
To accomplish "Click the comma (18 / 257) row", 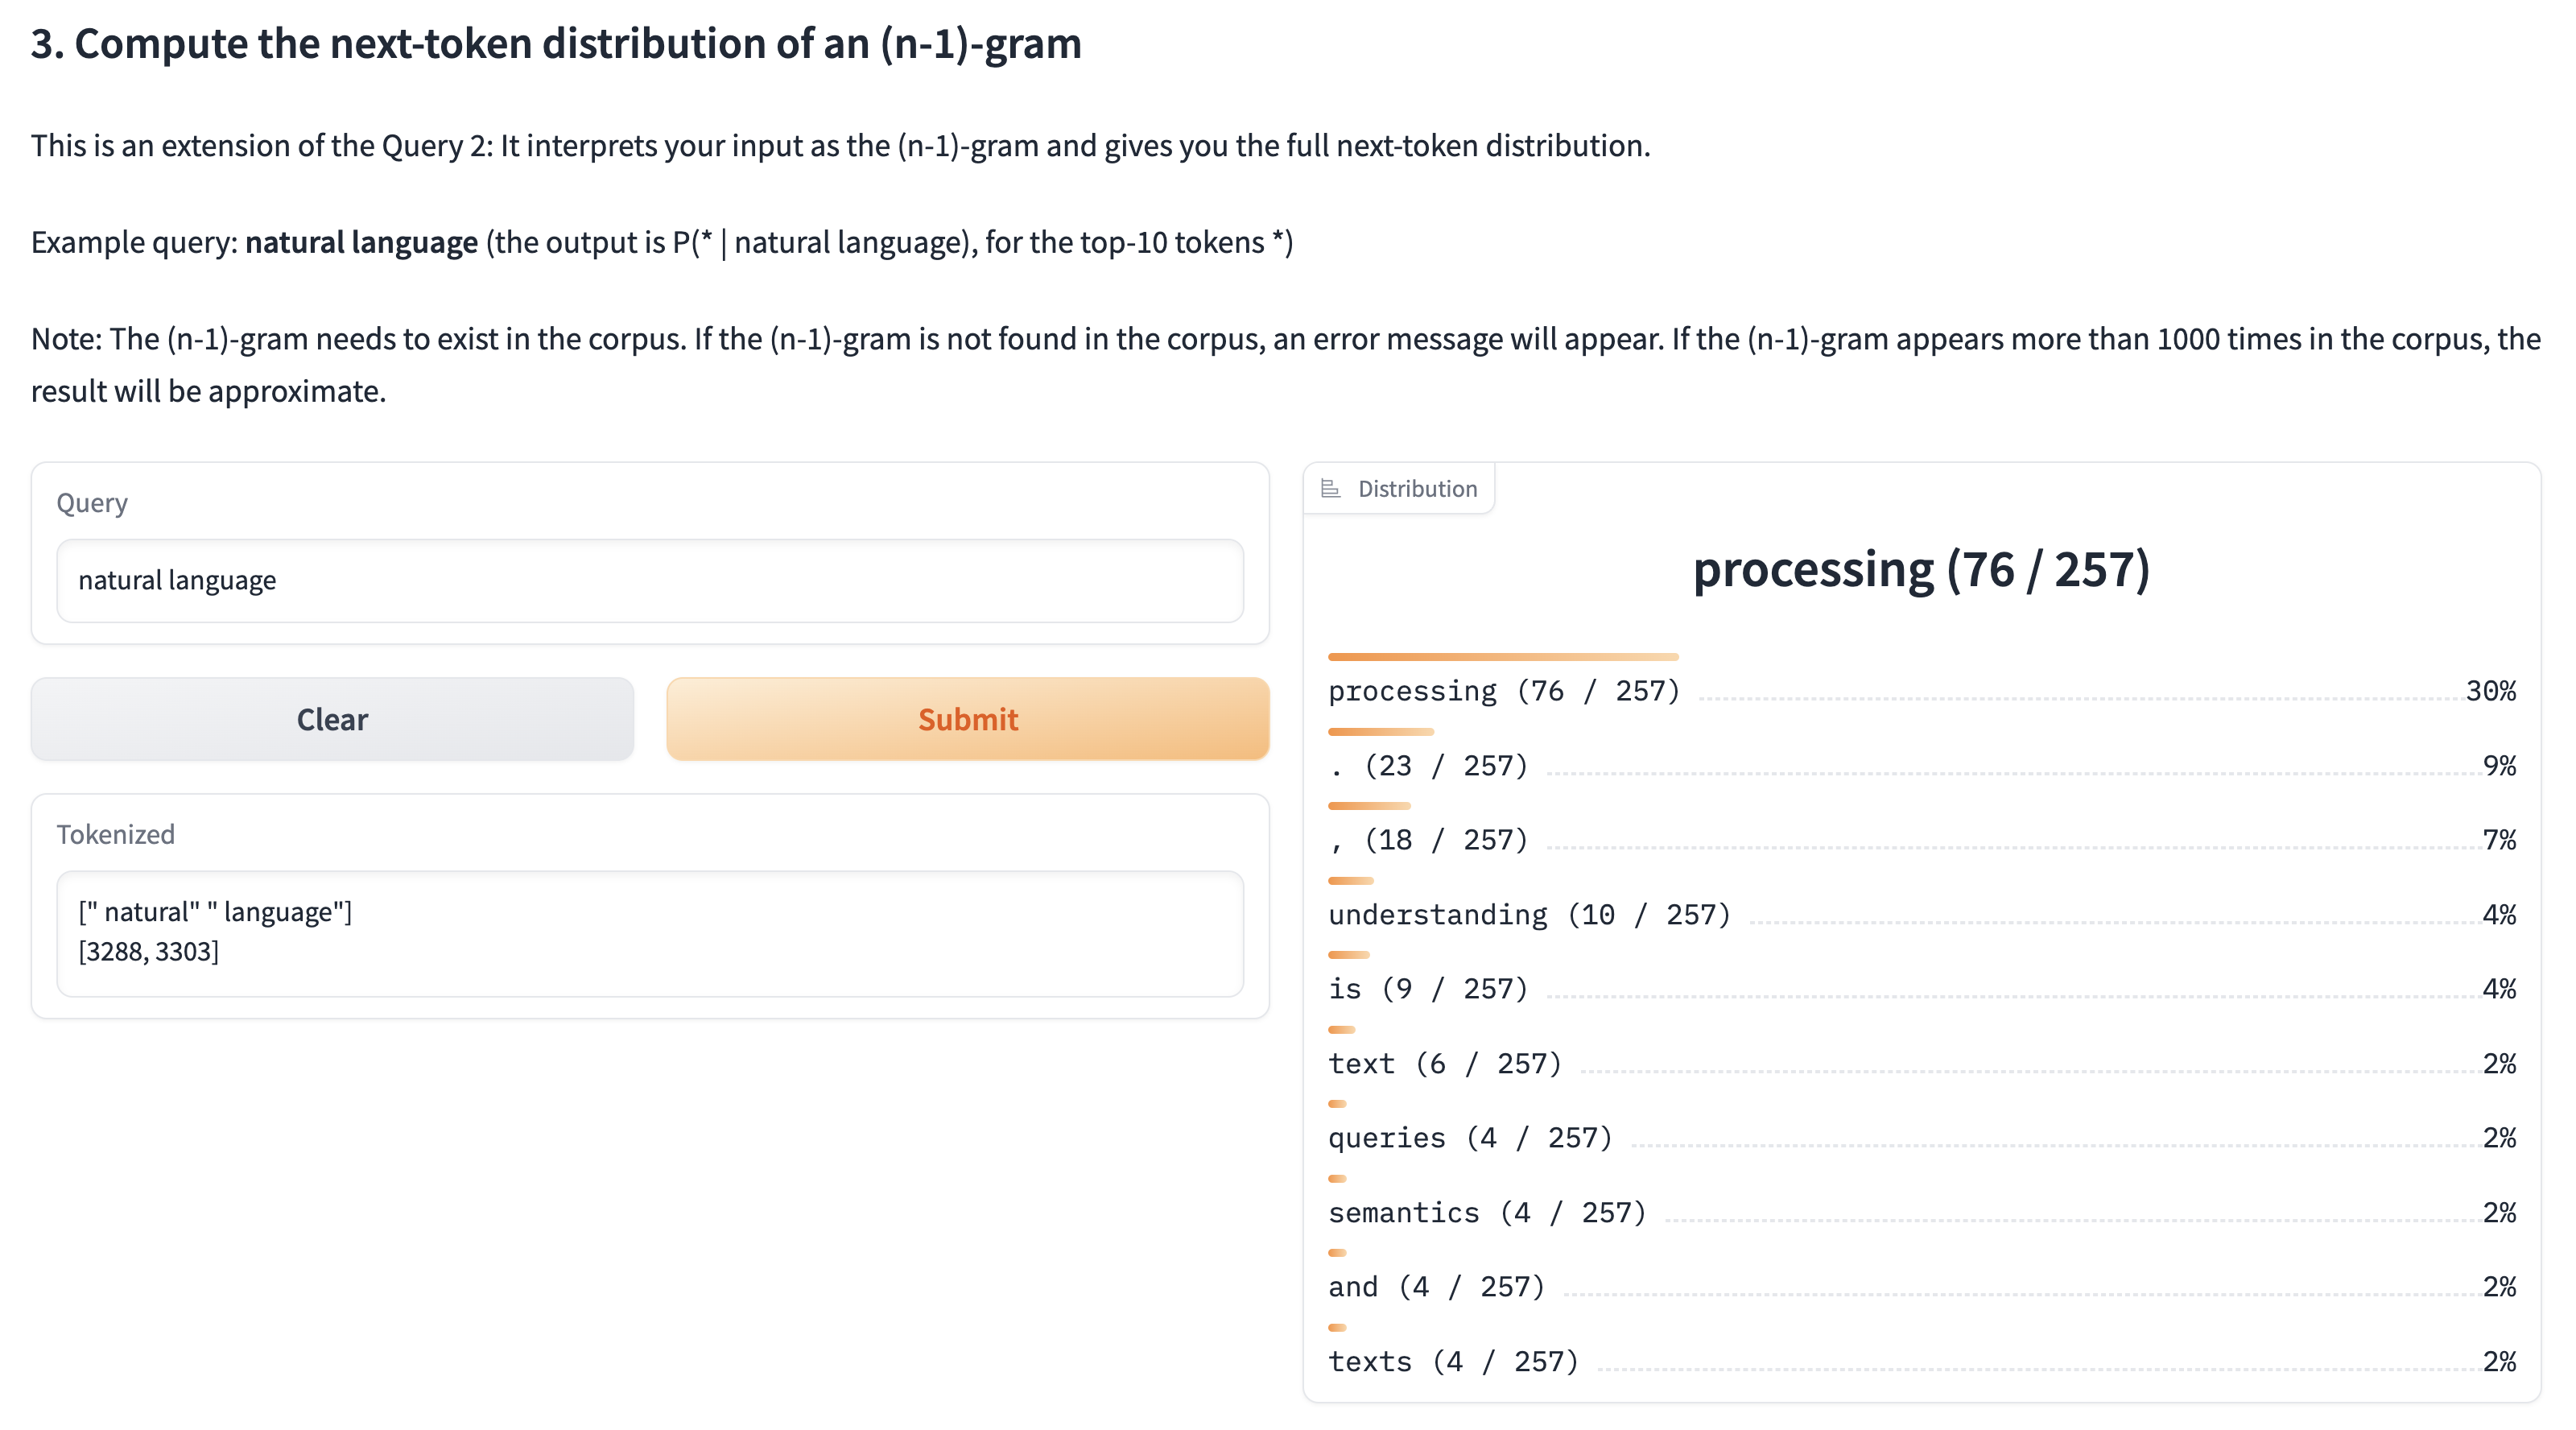I will click(x=1920, y=840).
